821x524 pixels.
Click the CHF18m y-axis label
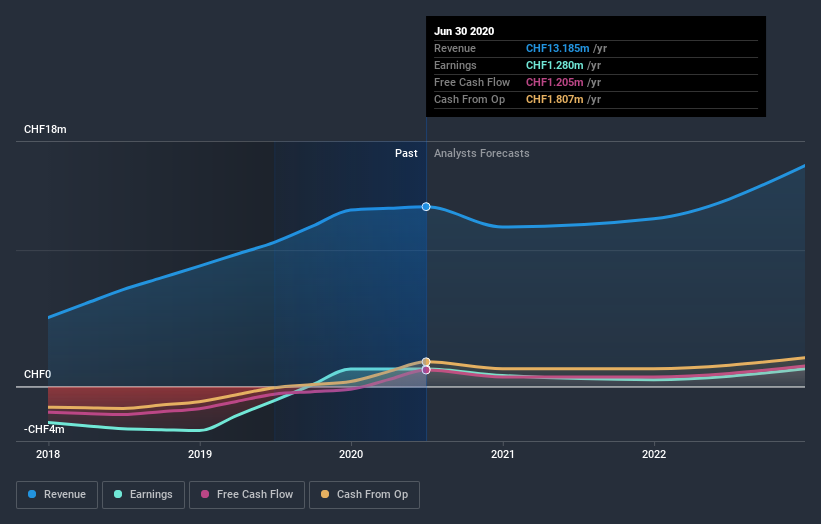click(x=45, y=129)
